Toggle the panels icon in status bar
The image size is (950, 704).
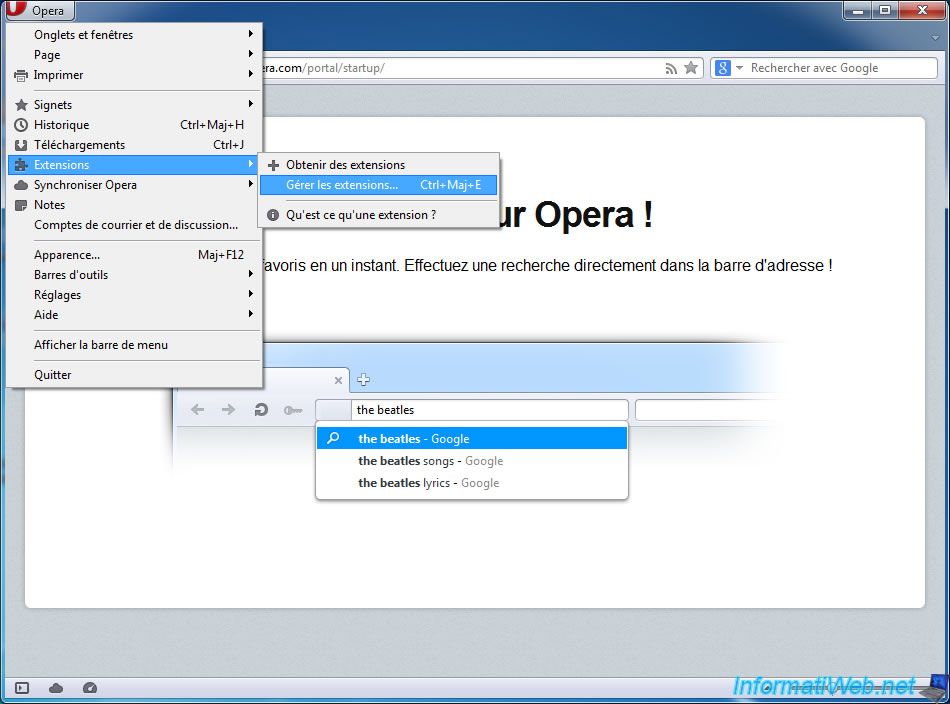point(22,688)
